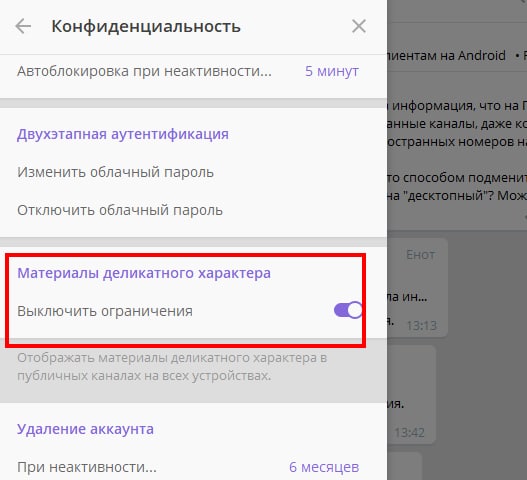The height and width of the screenshot is (480, 527).
Task: Click the Отображать материалы деликатного характера description
Action: [172, 367]
